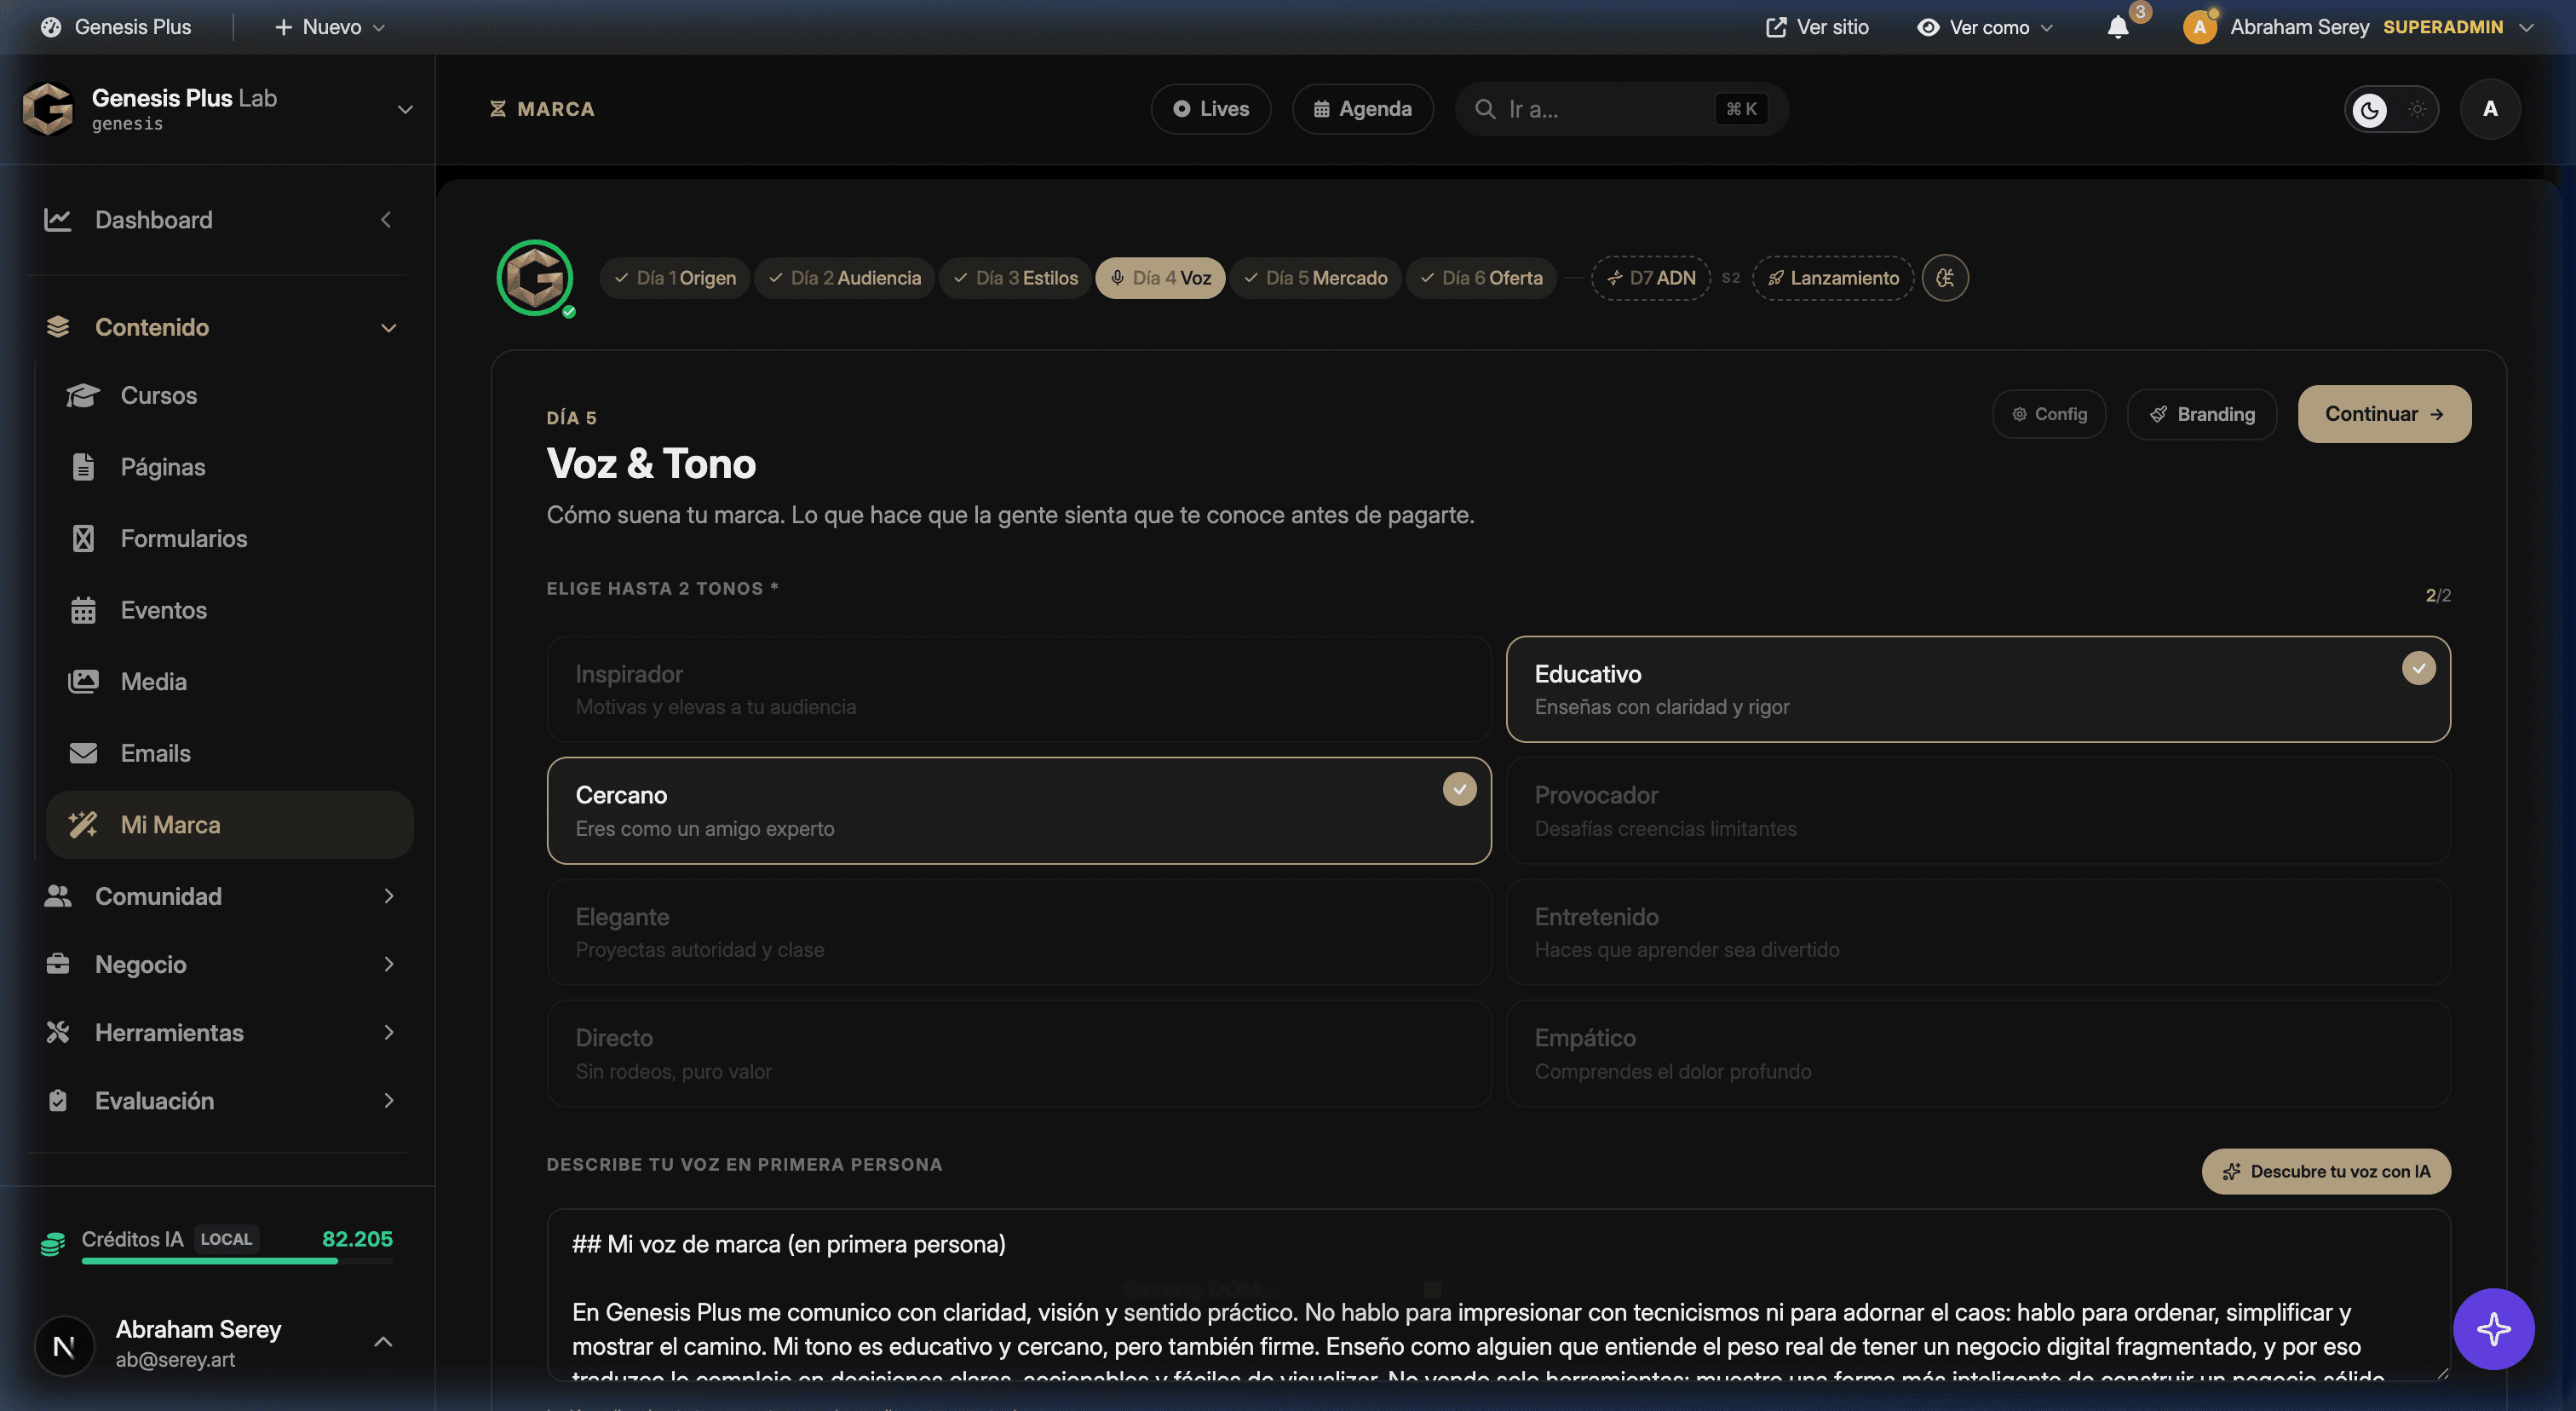
Task: Open the Nuevo dropdown
Action: [x=330, y=27]
